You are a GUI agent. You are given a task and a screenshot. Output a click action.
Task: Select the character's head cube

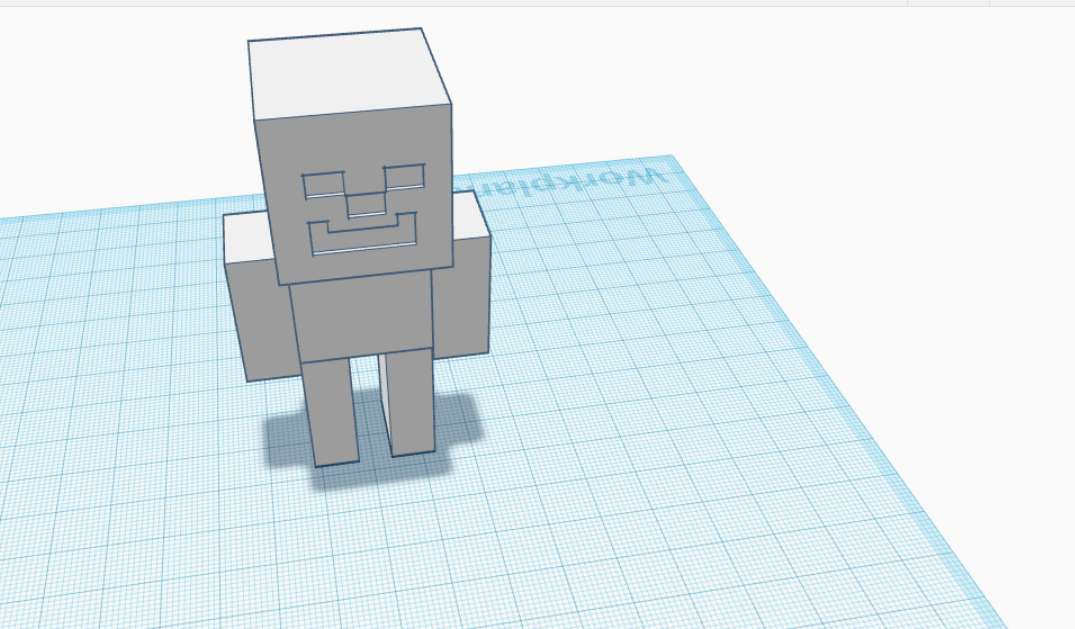(350, 140)
